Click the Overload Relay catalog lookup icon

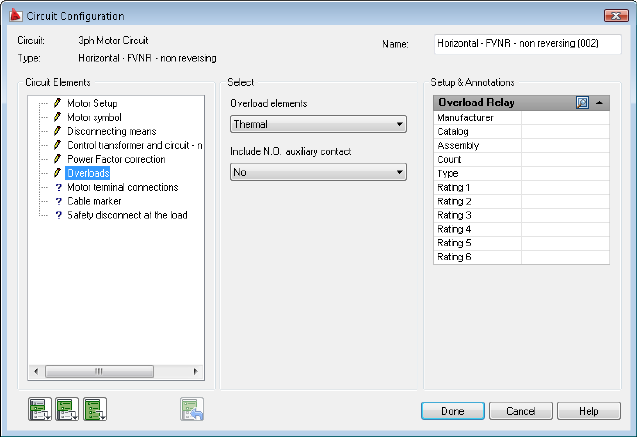[582, 102]
